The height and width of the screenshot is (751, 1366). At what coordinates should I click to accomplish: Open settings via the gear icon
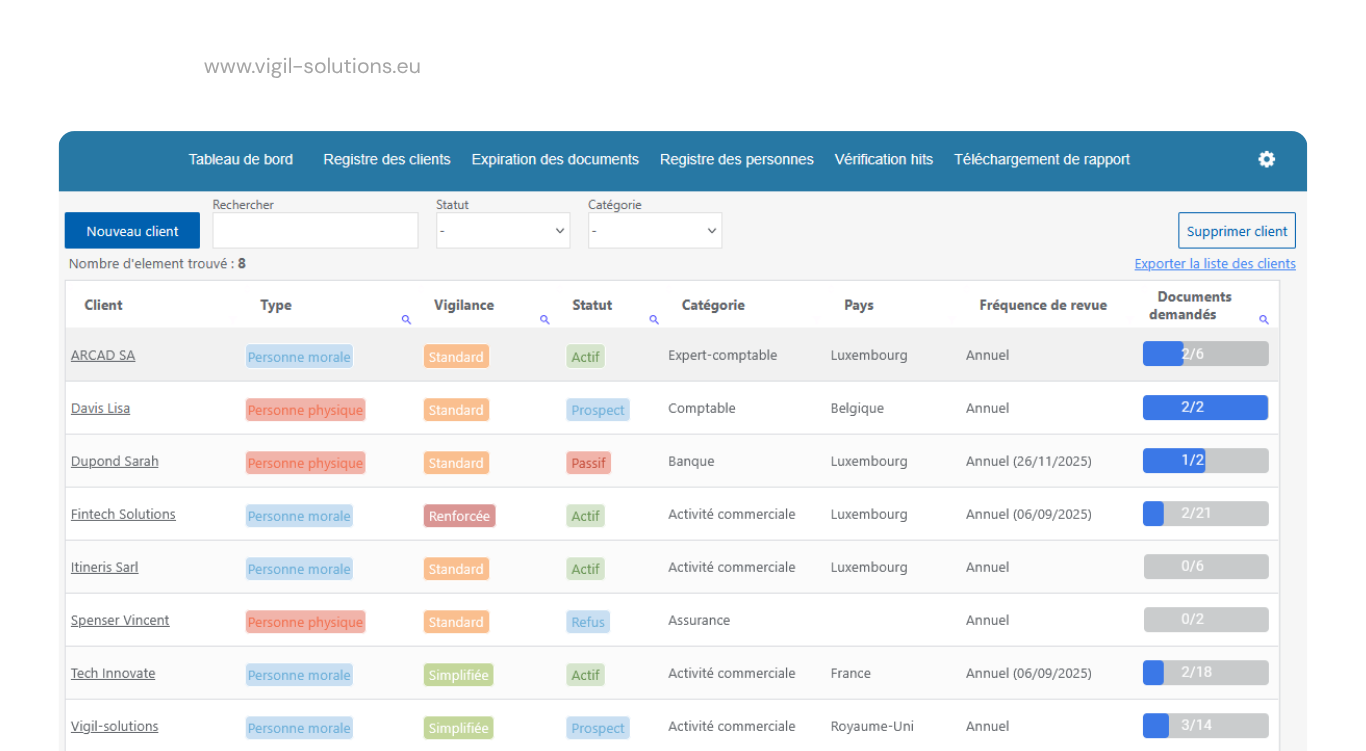(x=1266, y=159)
